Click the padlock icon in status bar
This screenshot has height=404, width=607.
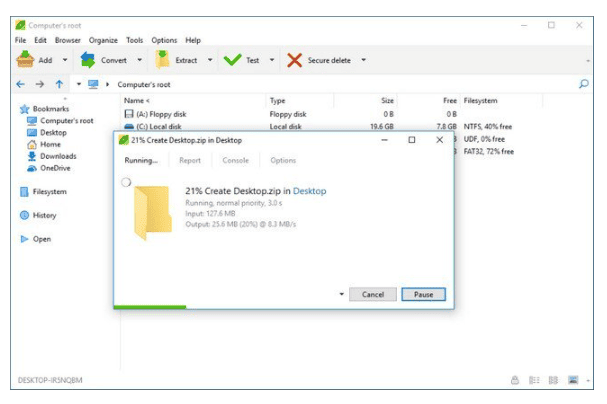(515, 380)
